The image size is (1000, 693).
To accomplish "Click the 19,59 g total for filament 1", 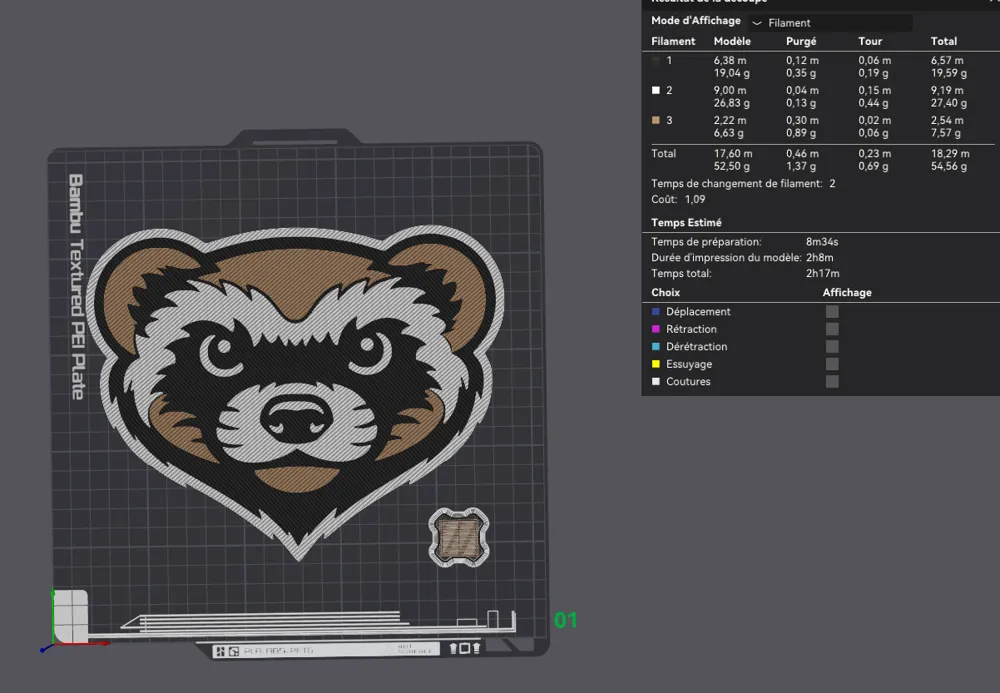I will (949, 73).
